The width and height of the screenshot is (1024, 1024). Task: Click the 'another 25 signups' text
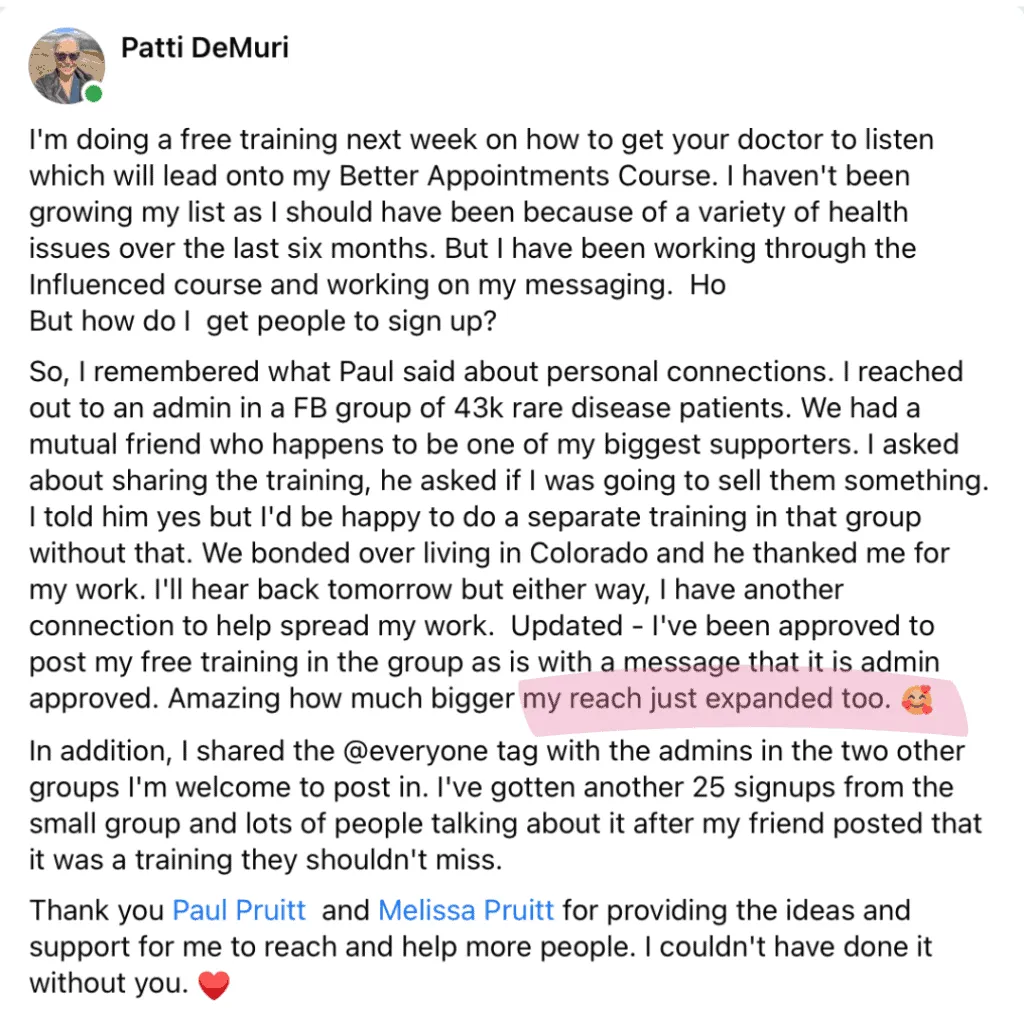pos(614,788)
